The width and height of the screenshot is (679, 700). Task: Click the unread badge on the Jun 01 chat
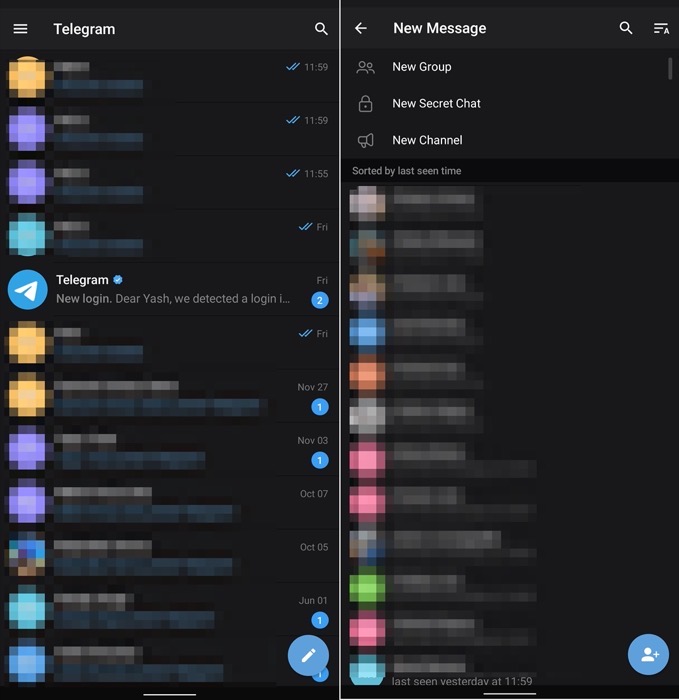pos(320,621)
